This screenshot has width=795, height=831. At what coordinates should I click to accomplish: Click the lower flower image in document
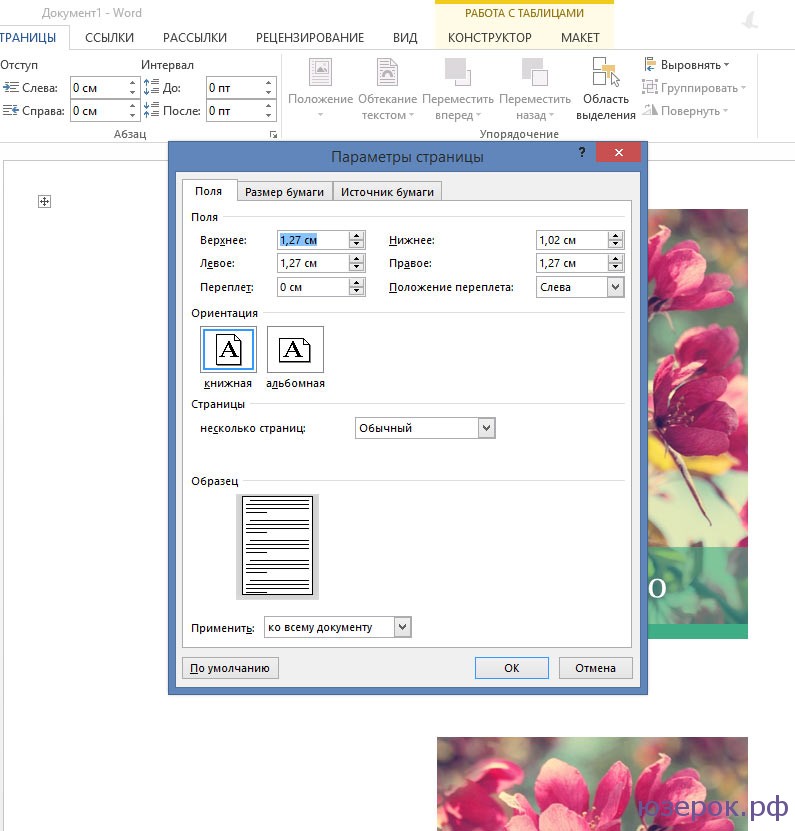[592, 783]
